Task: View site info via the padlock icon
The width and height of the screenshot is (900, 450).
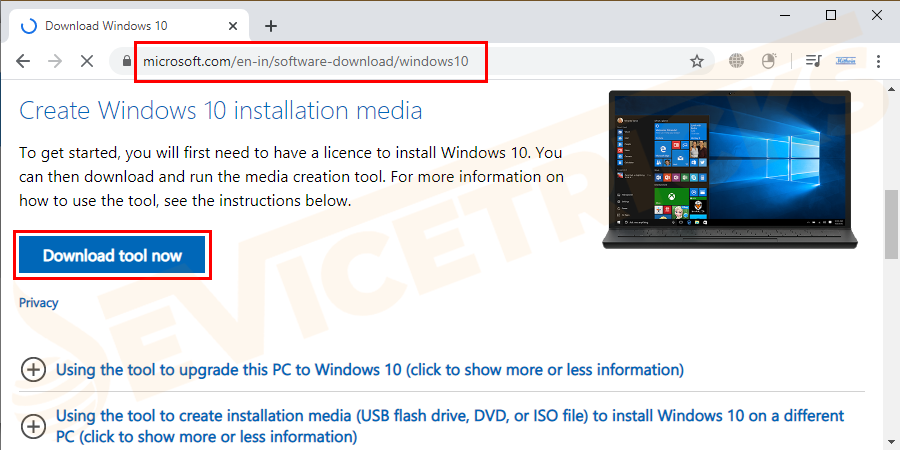Action: 127,61
